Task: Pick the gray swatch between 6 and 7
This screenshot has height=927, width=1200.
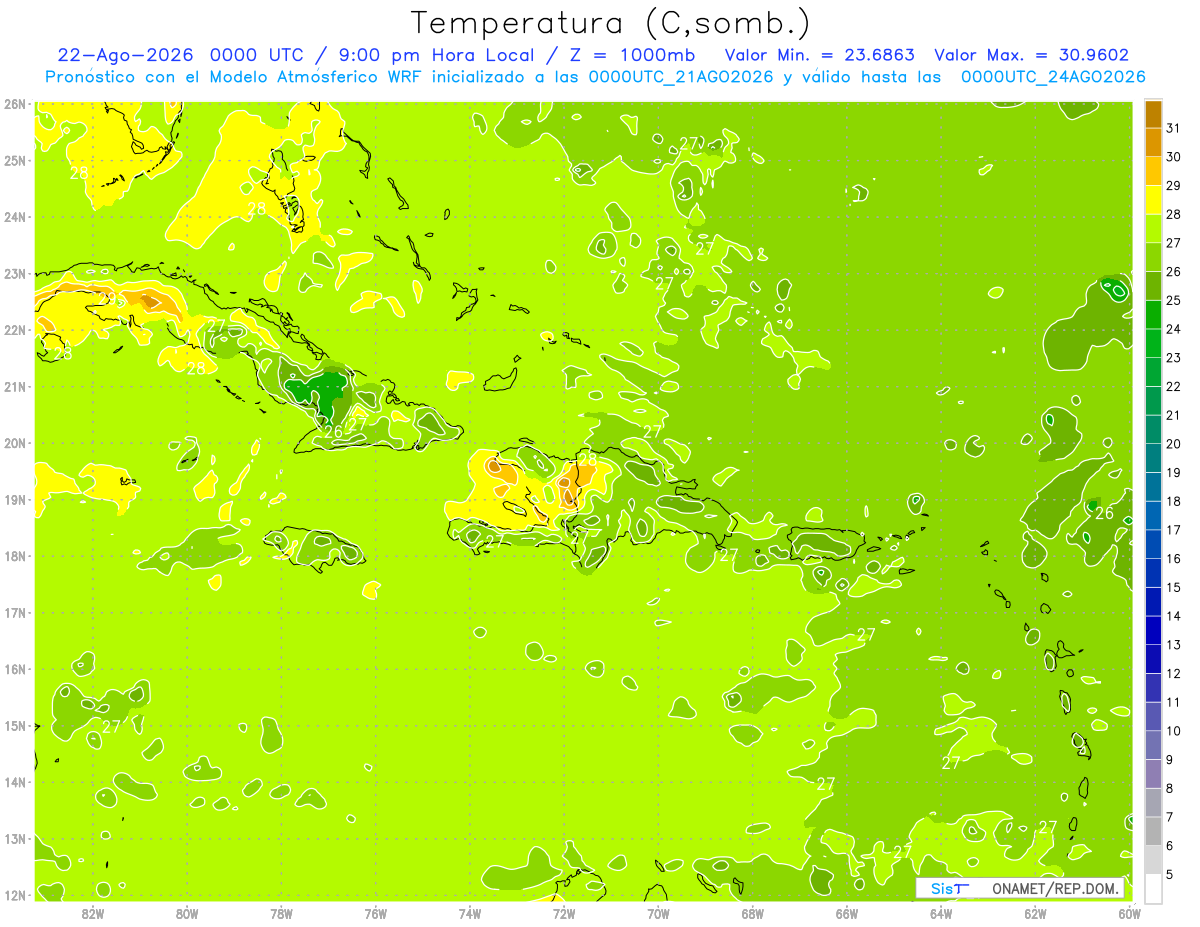Action: click(x=1153, y=832)
